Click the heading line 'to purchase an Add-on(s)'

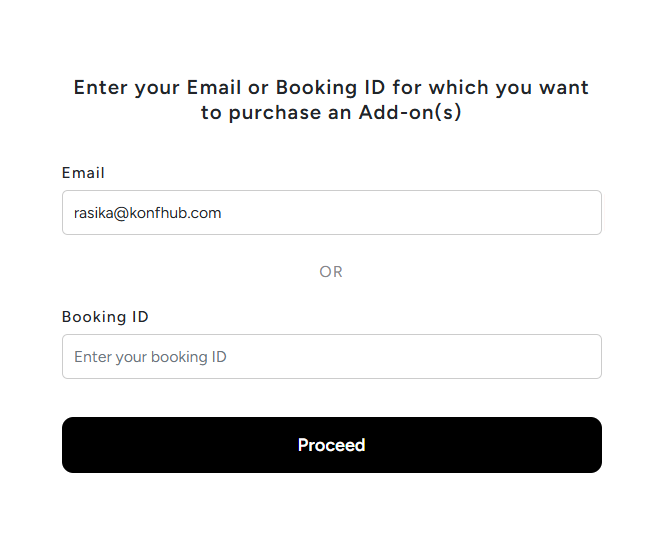(x=331, y=112)
